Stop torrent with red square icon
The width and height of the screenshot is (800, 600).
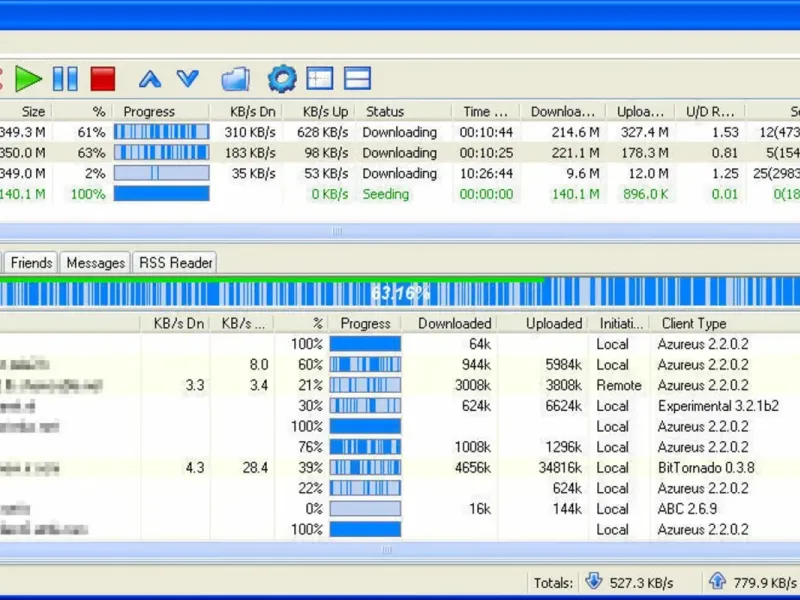(103, 79)
